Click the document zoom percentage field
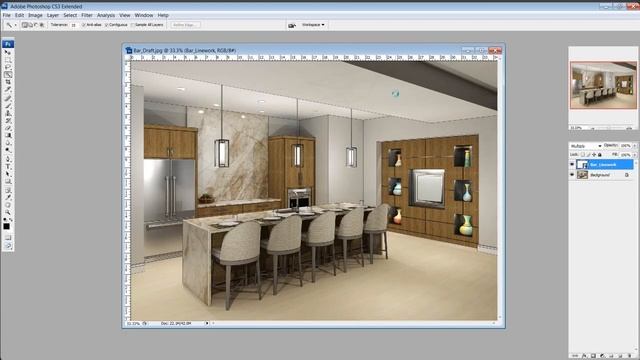The width and height of the screenshot is (640, 360). click(x=133, y=323)
